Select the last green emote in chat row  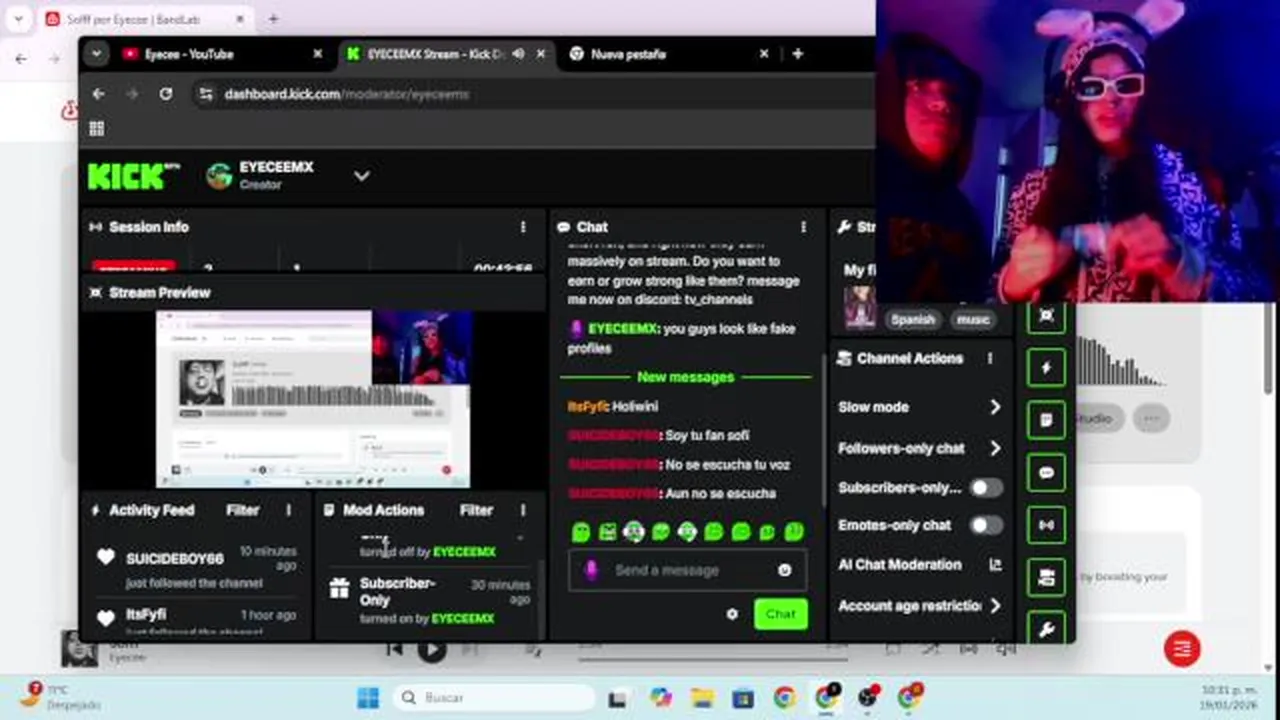794,532
